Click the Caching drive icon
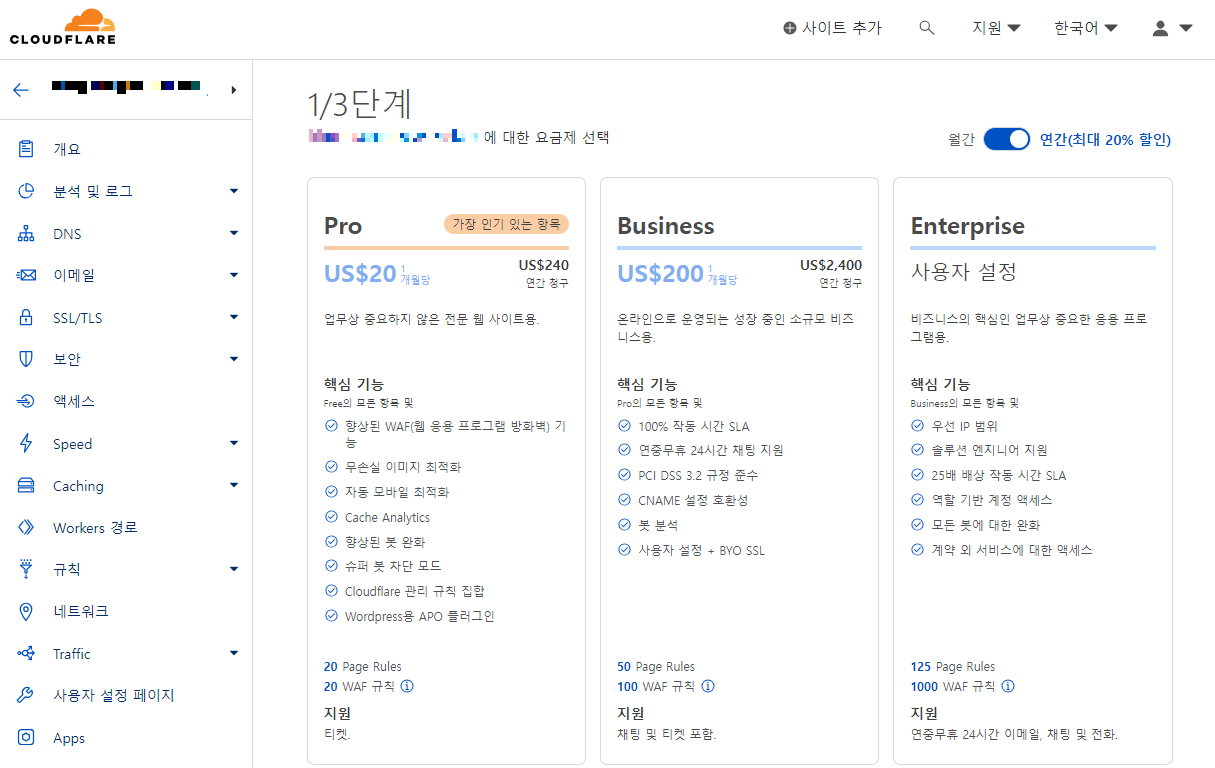This screenshot has height=768, width=1215. [27, 486]
